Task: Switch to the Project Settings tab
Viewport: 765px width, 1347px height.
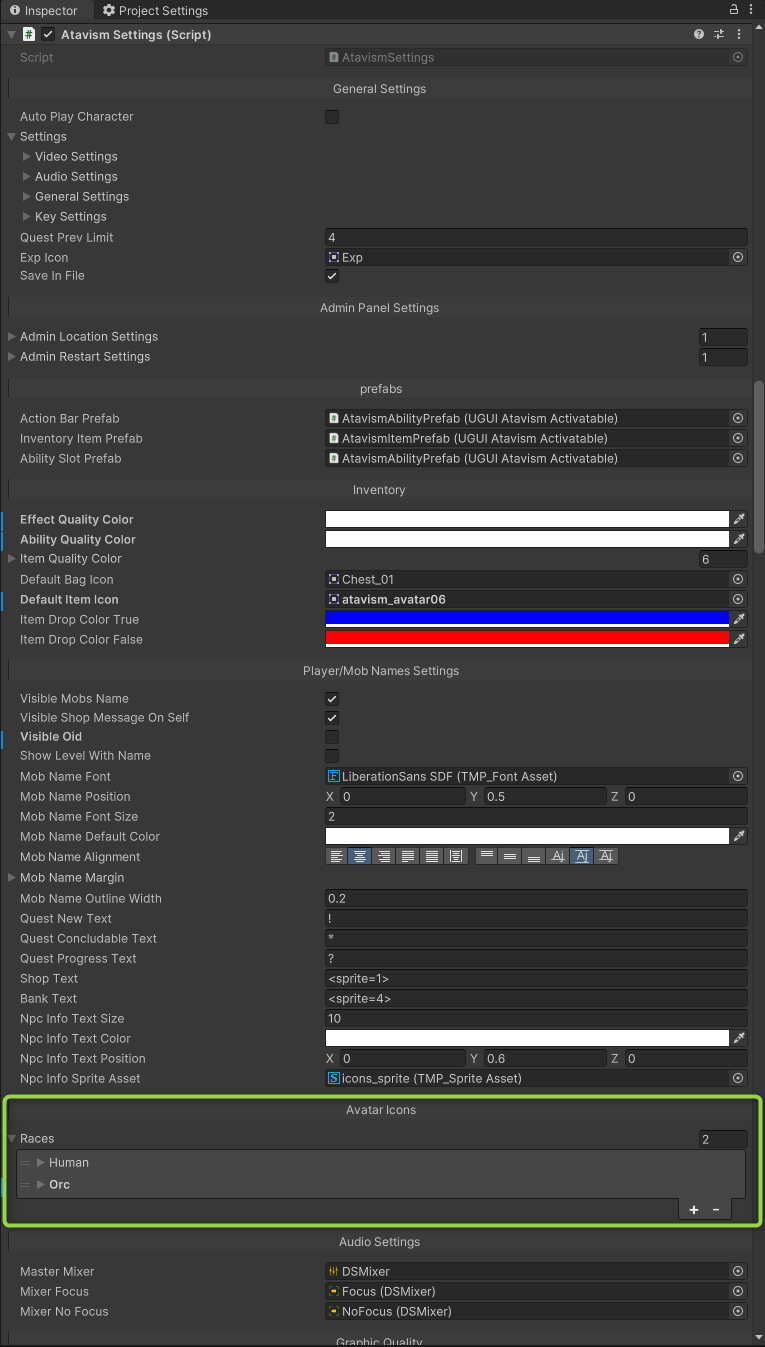Action: click(156, 10)
